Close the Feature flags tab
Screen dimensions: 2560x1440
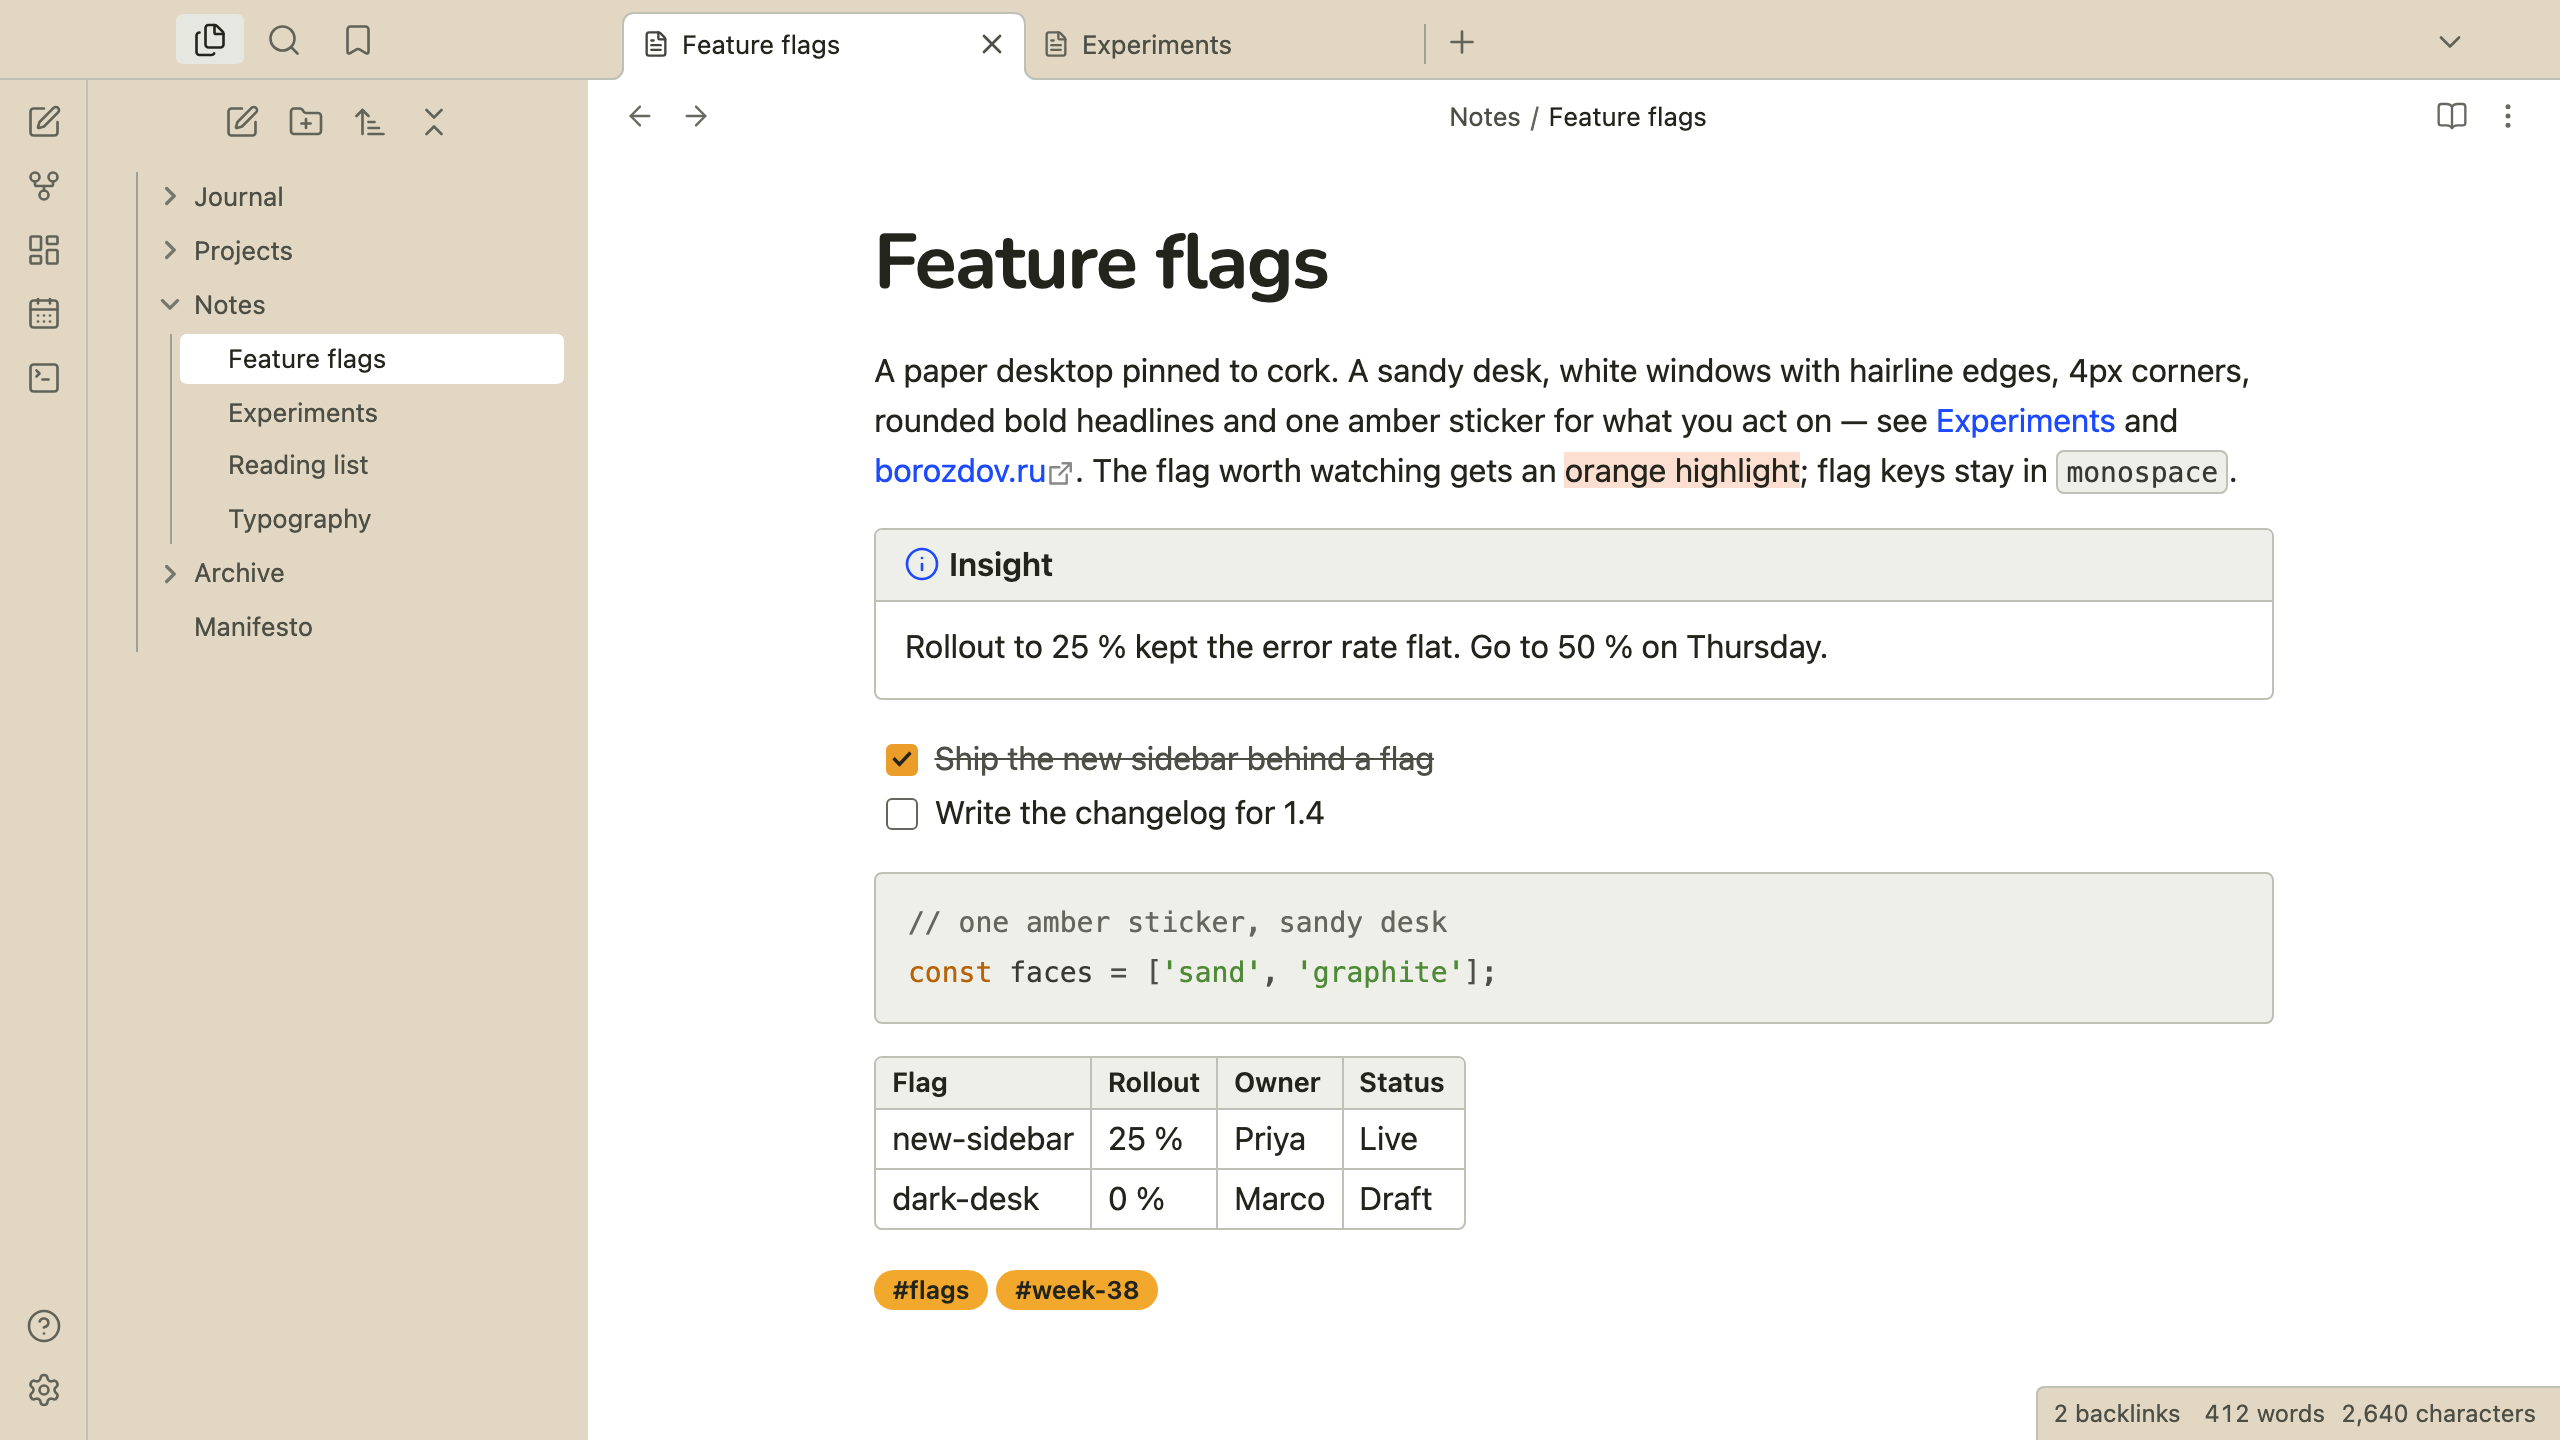992,45
